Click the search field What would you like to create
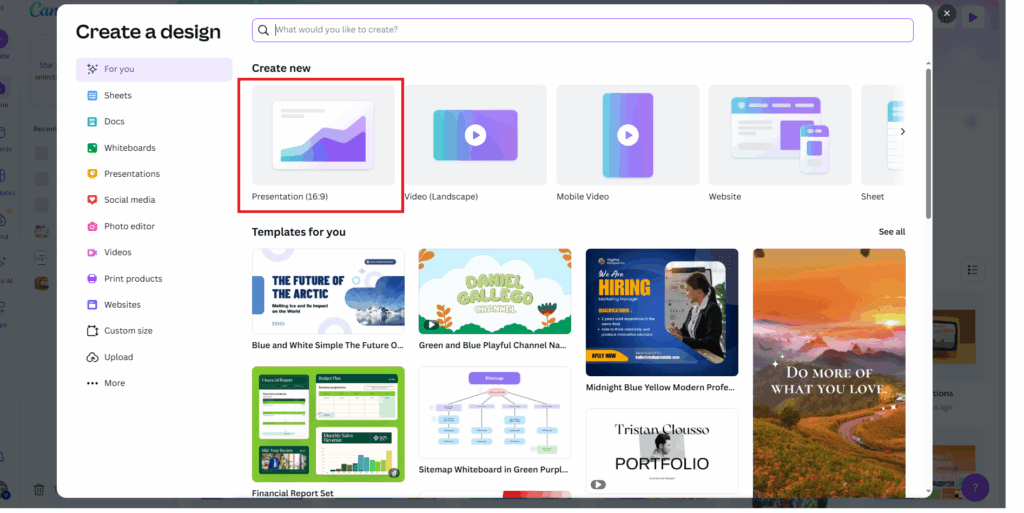 [x=583, y=30]
